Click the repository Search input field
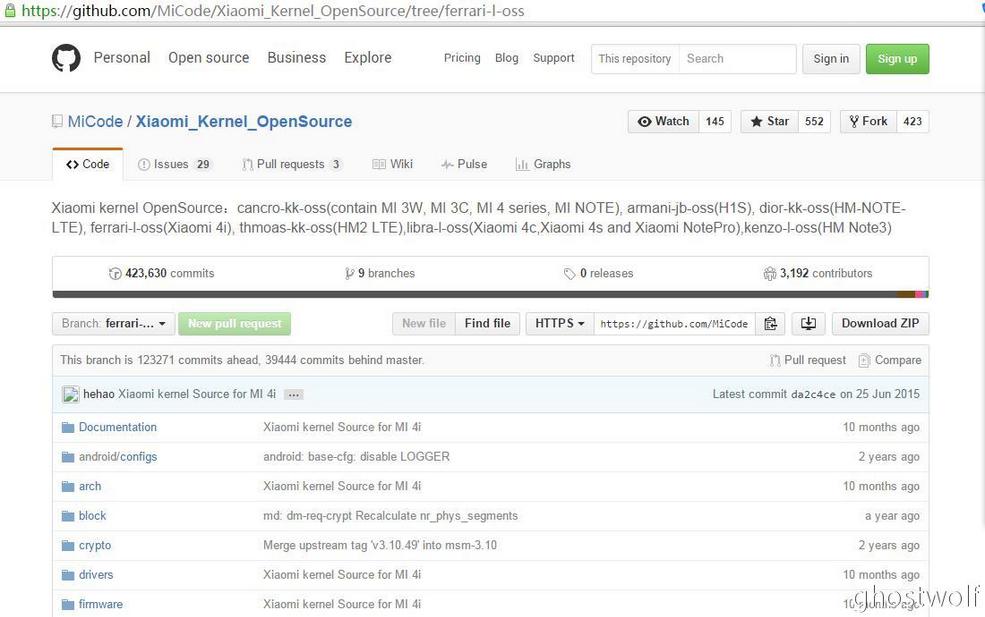 coord(737,58)
